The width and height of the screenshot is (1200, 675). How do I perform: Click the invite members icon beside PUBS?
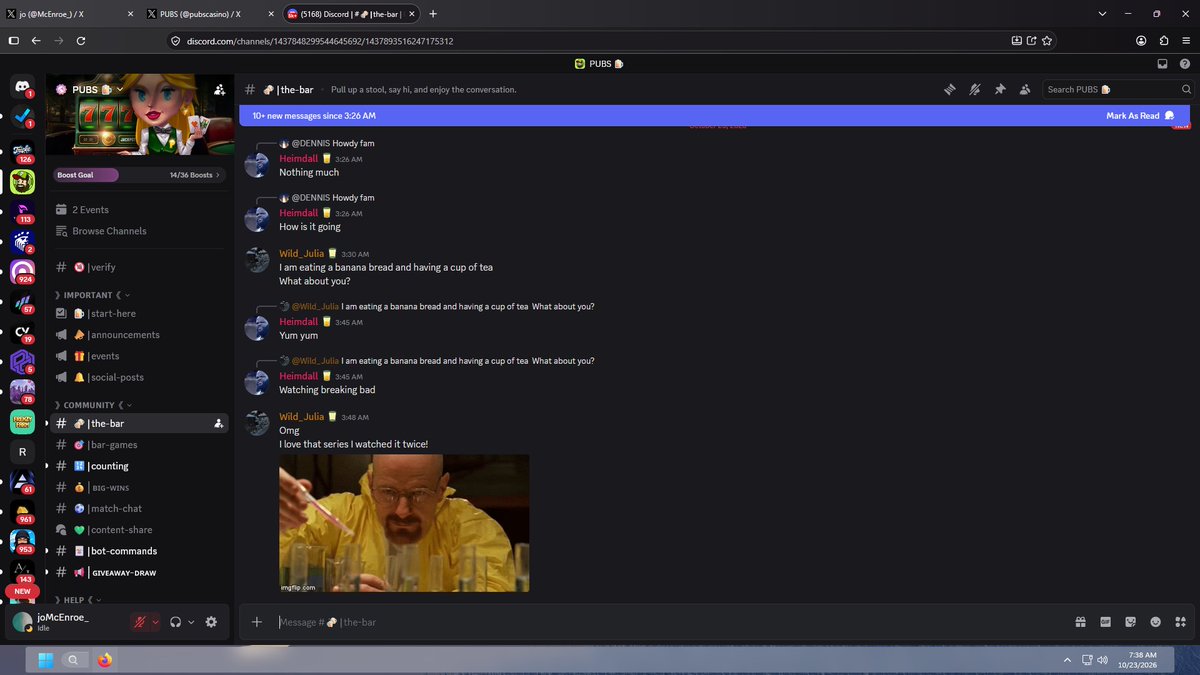coord(219,89)
